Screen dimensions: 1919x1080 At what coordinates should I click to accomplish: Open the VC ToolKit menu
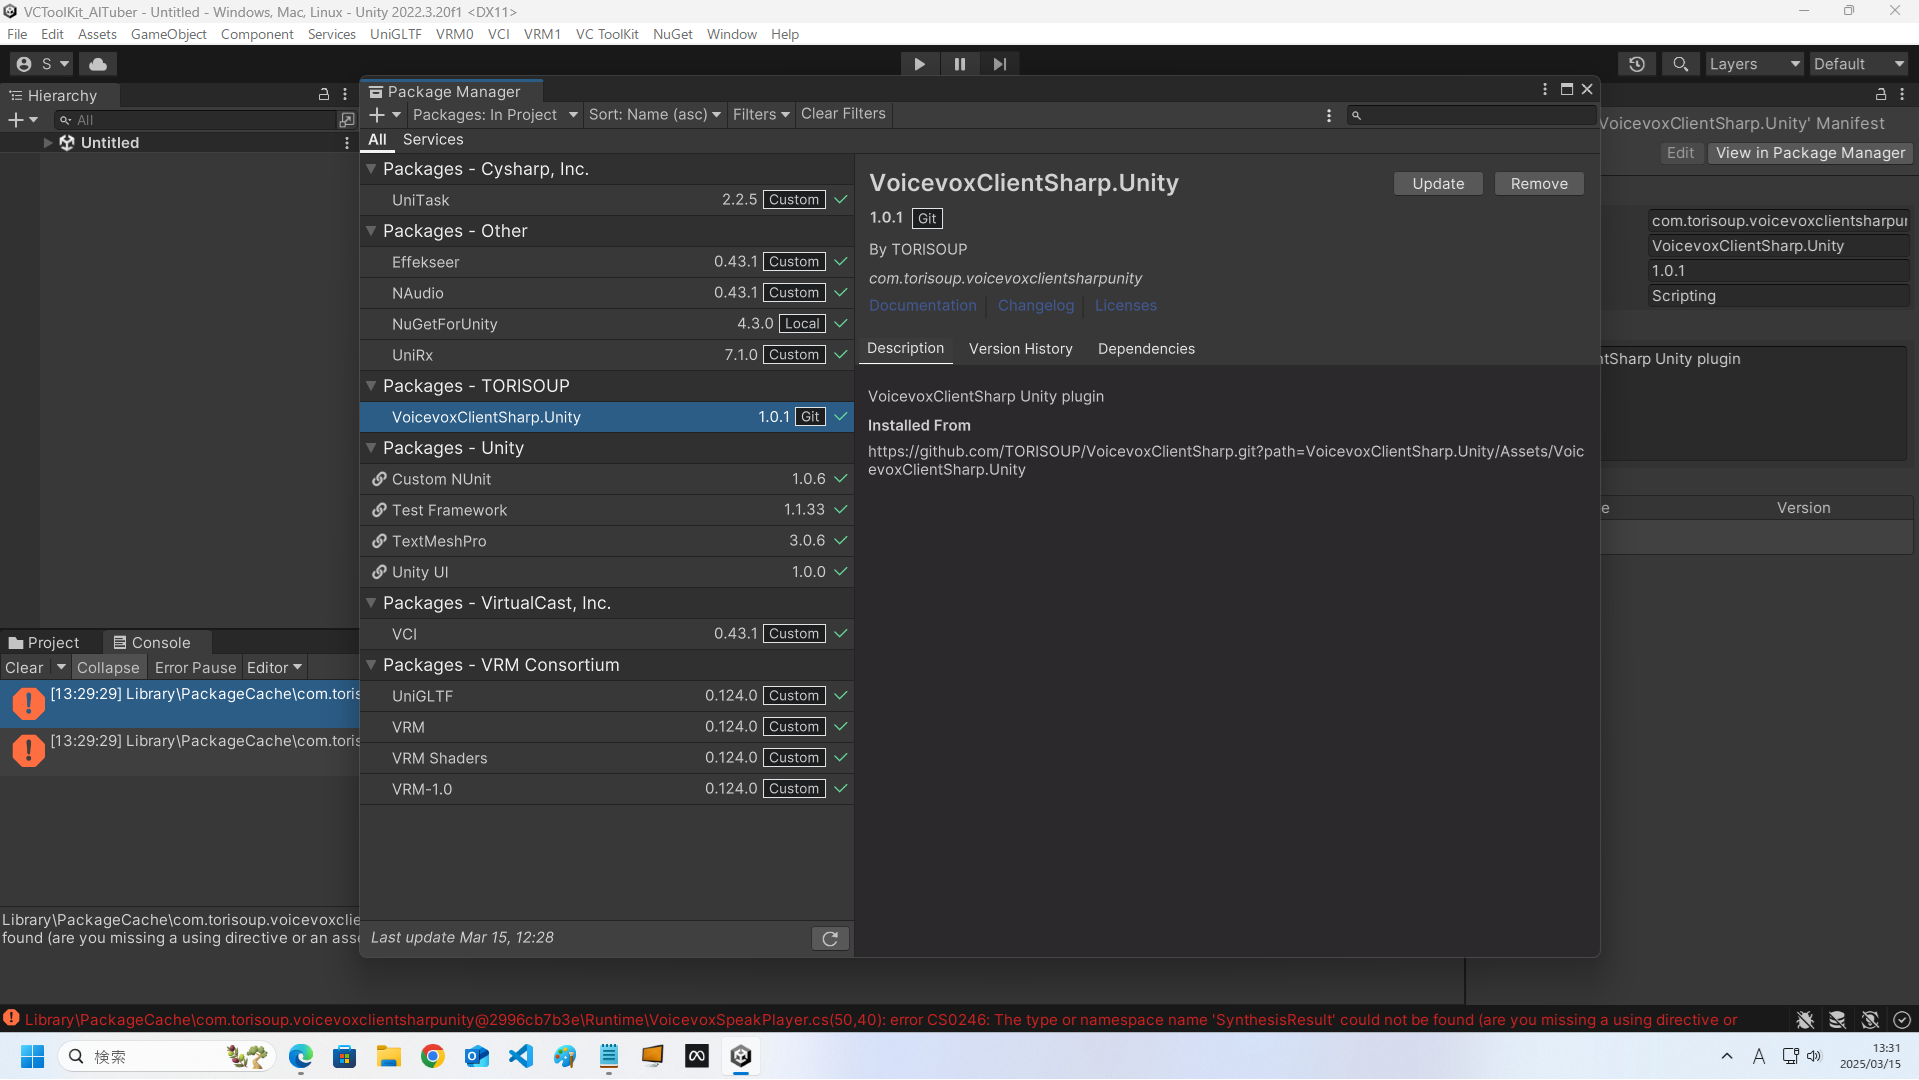coord(607,34)
